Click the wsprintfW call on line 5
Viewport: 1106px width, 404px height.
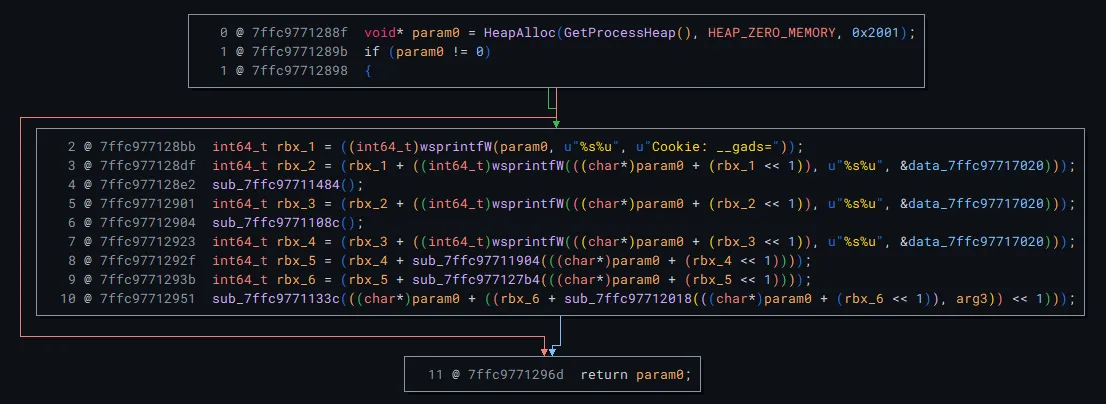tap(530, 204)
